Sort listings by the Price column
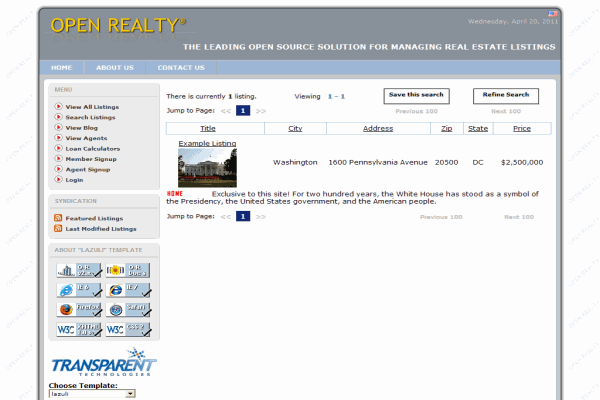The width and height of the screenshot is (600, 400). point(522,128)
